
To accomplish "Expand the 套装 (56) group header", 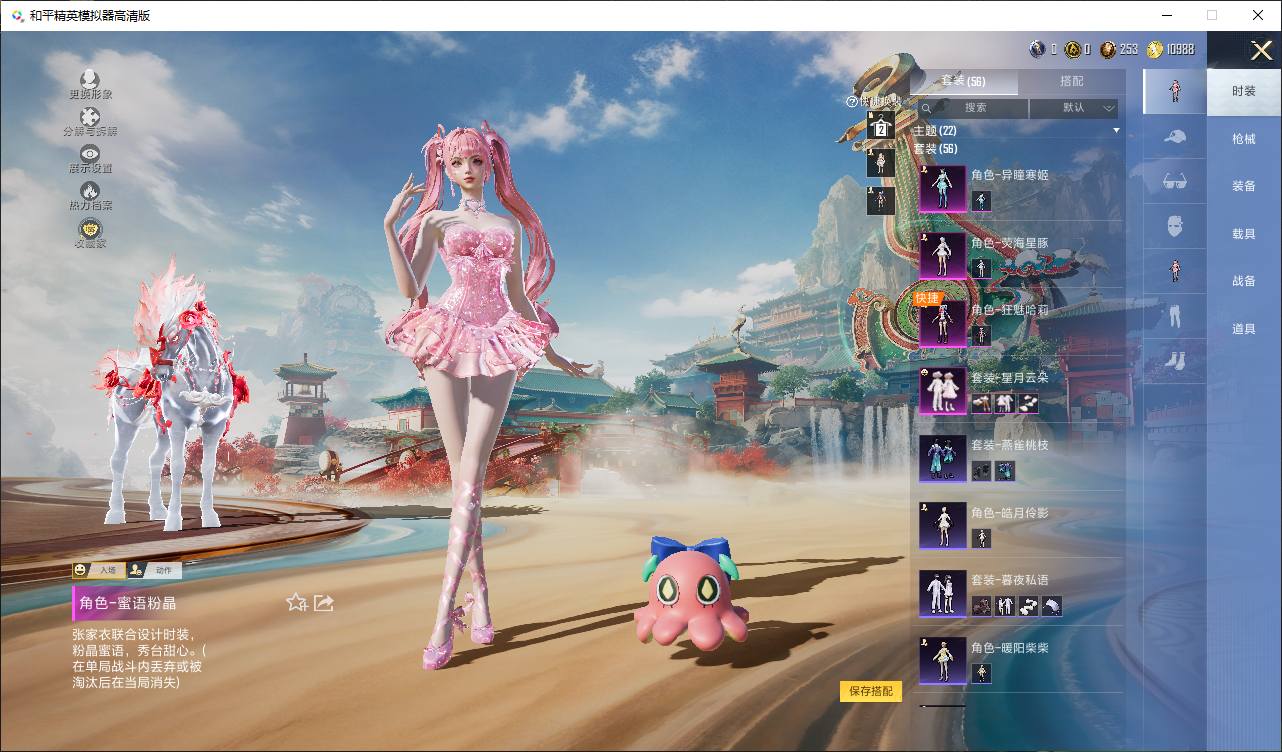I will click(x=936, y=149).
